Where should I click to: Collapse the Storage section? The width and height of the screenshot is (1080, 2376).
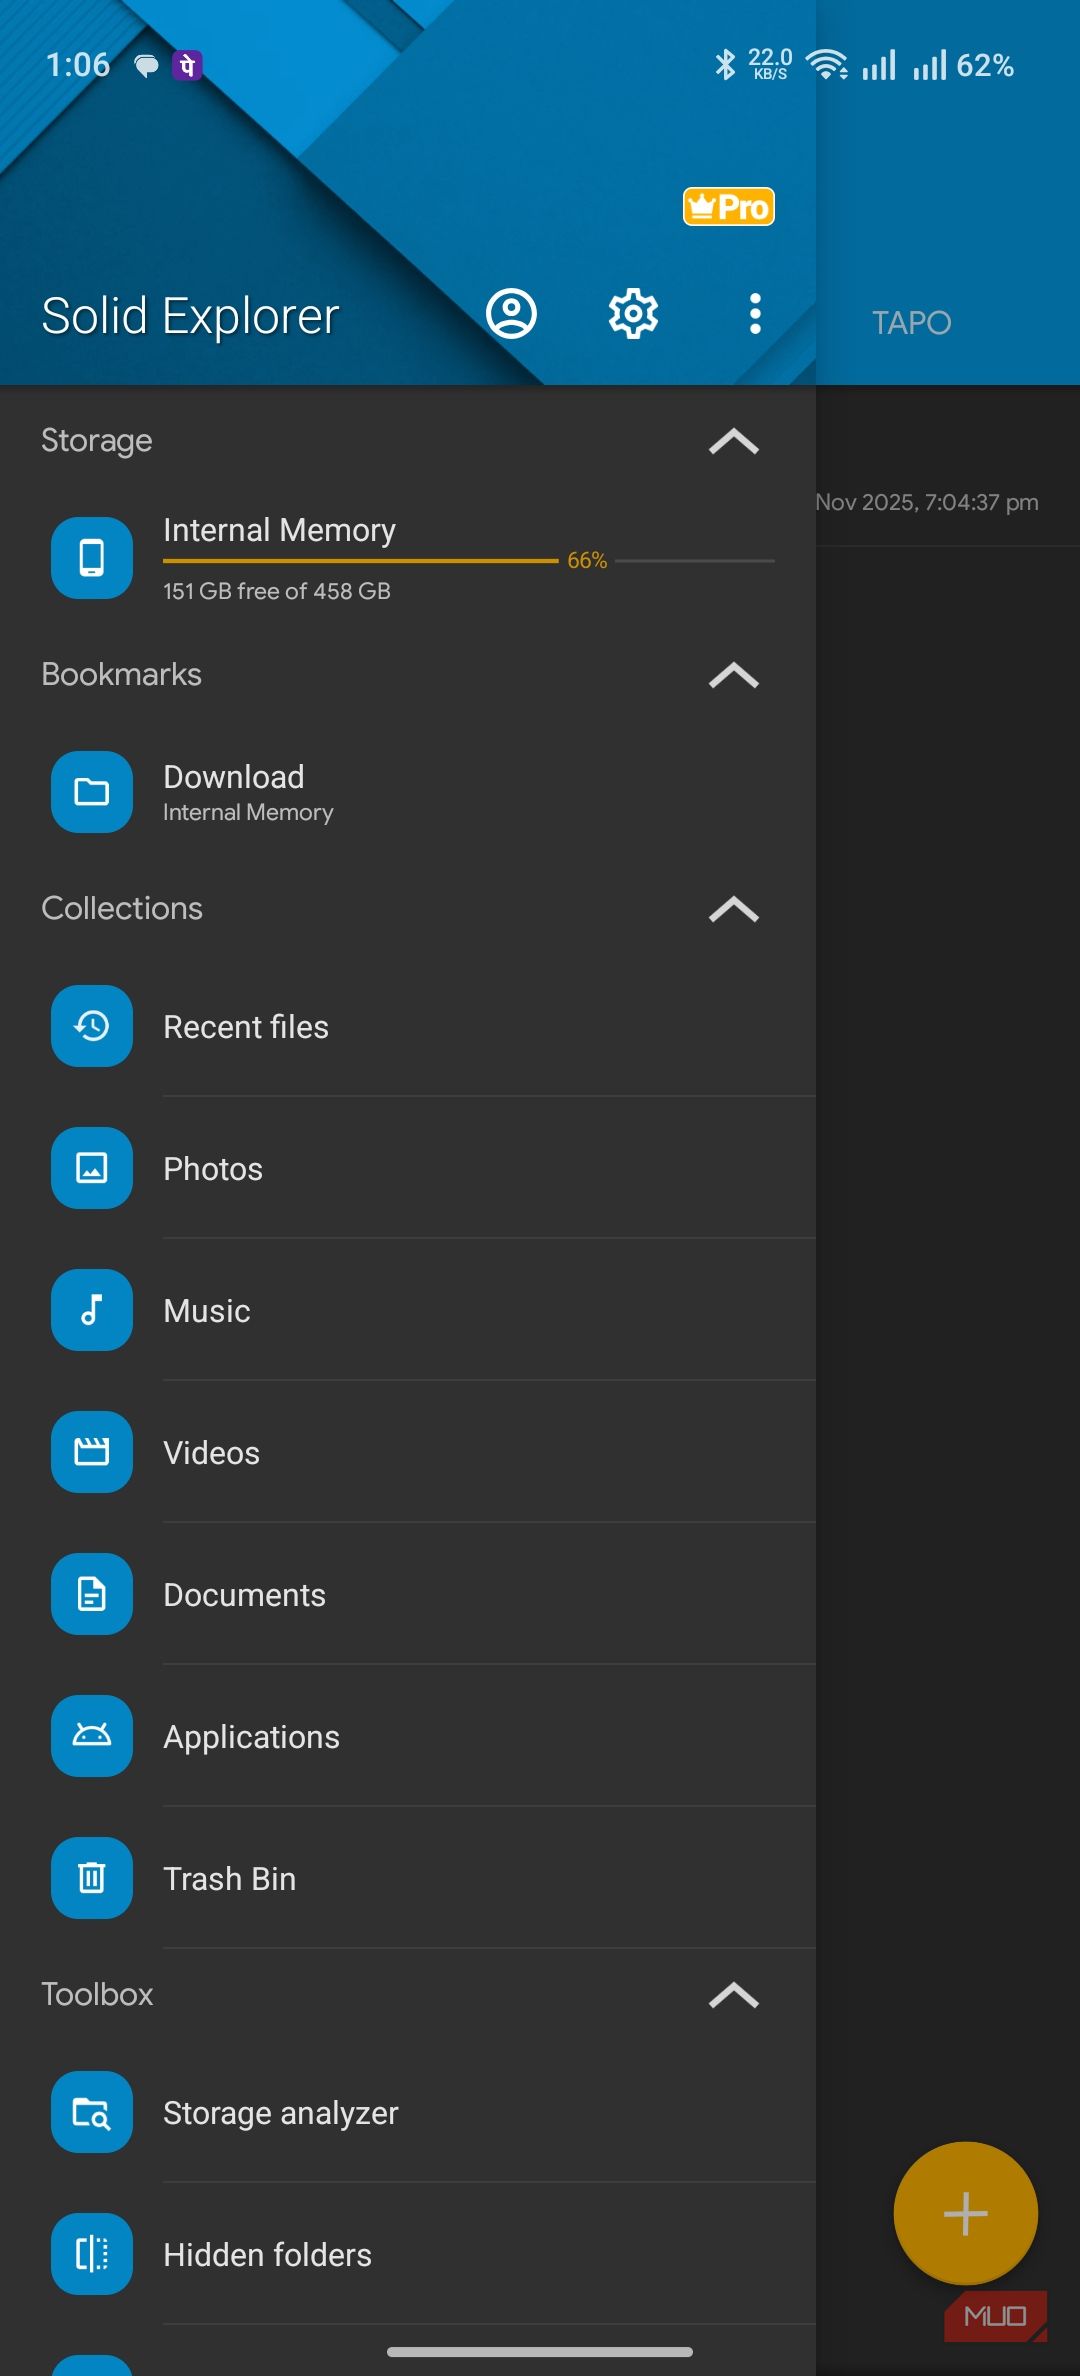click(734, 441)
